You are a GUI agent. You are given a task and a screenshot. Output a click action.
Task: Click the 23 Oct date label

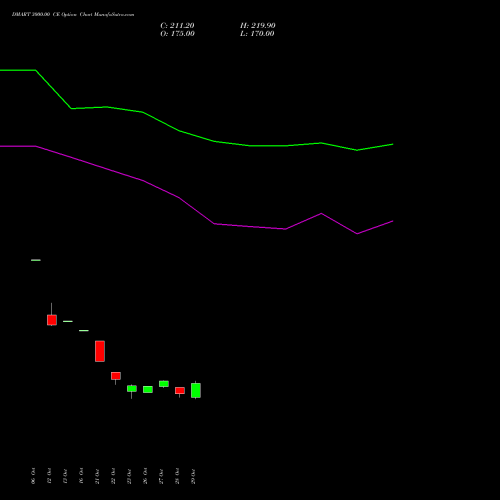pos(129,476)
